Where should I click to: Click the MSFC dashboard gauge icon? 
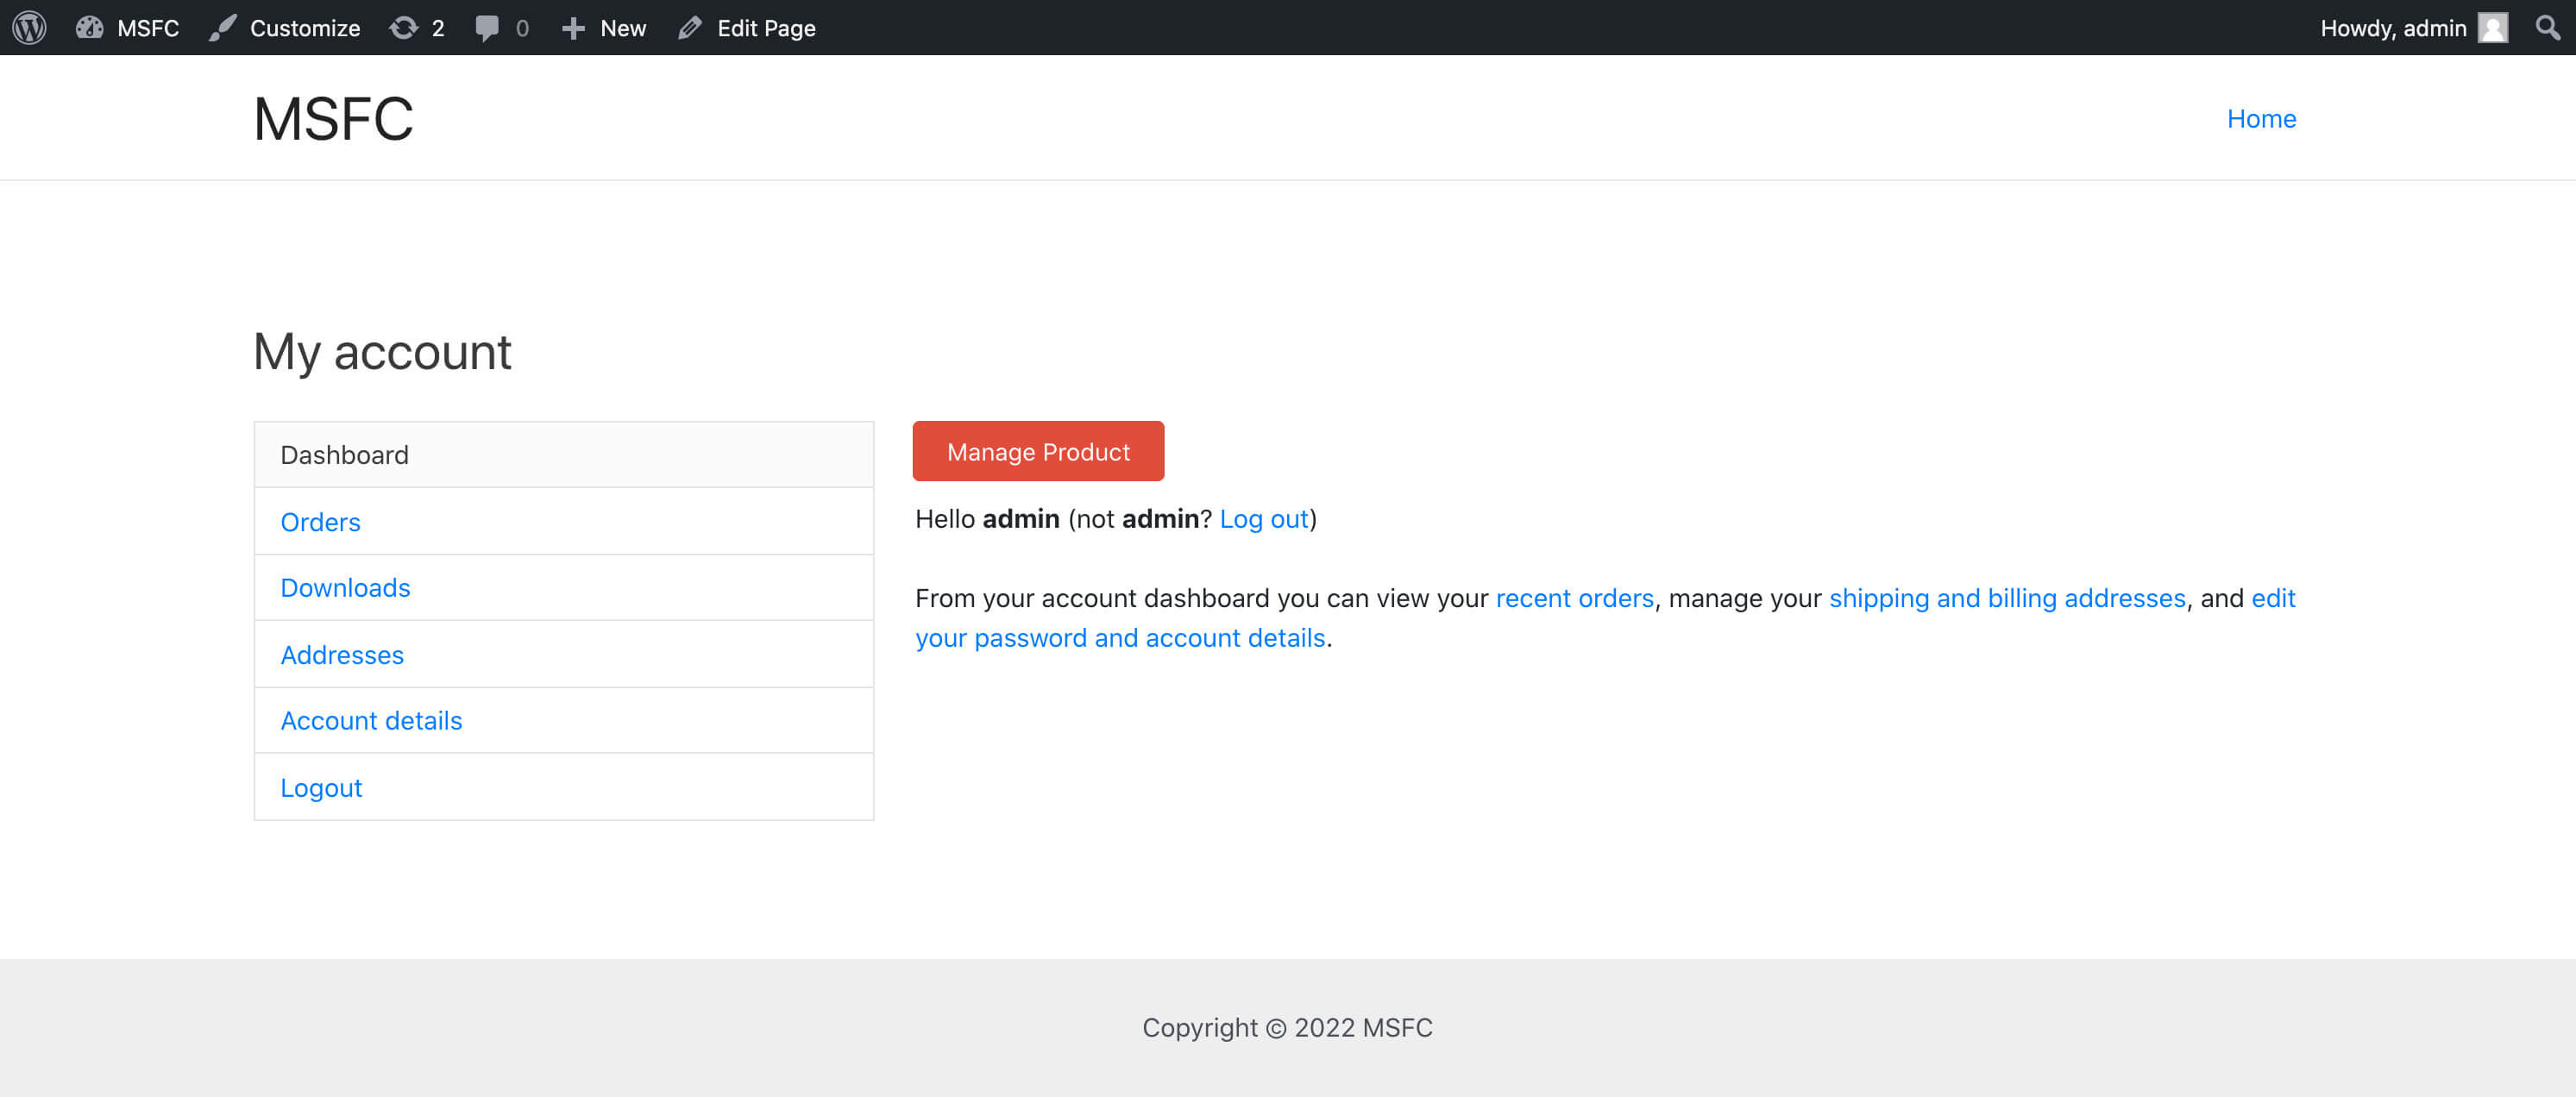tap(90, 27)
